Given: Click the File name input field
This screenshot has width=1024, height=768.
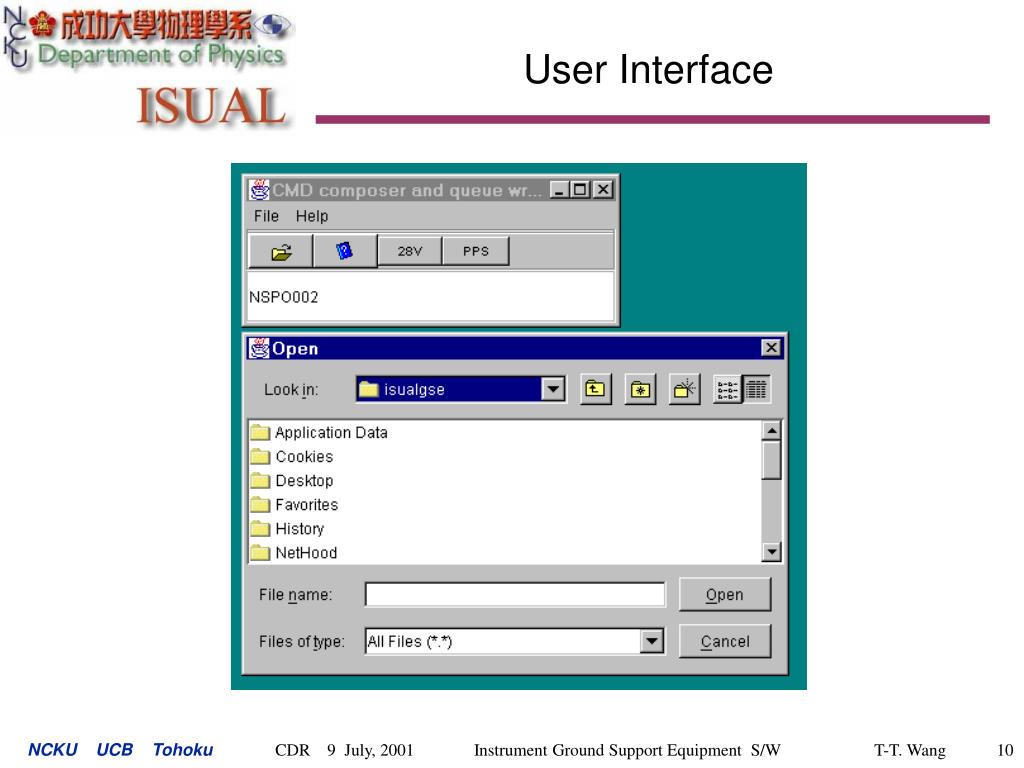Looking at the screenshot, I should [x=515, y=594].
